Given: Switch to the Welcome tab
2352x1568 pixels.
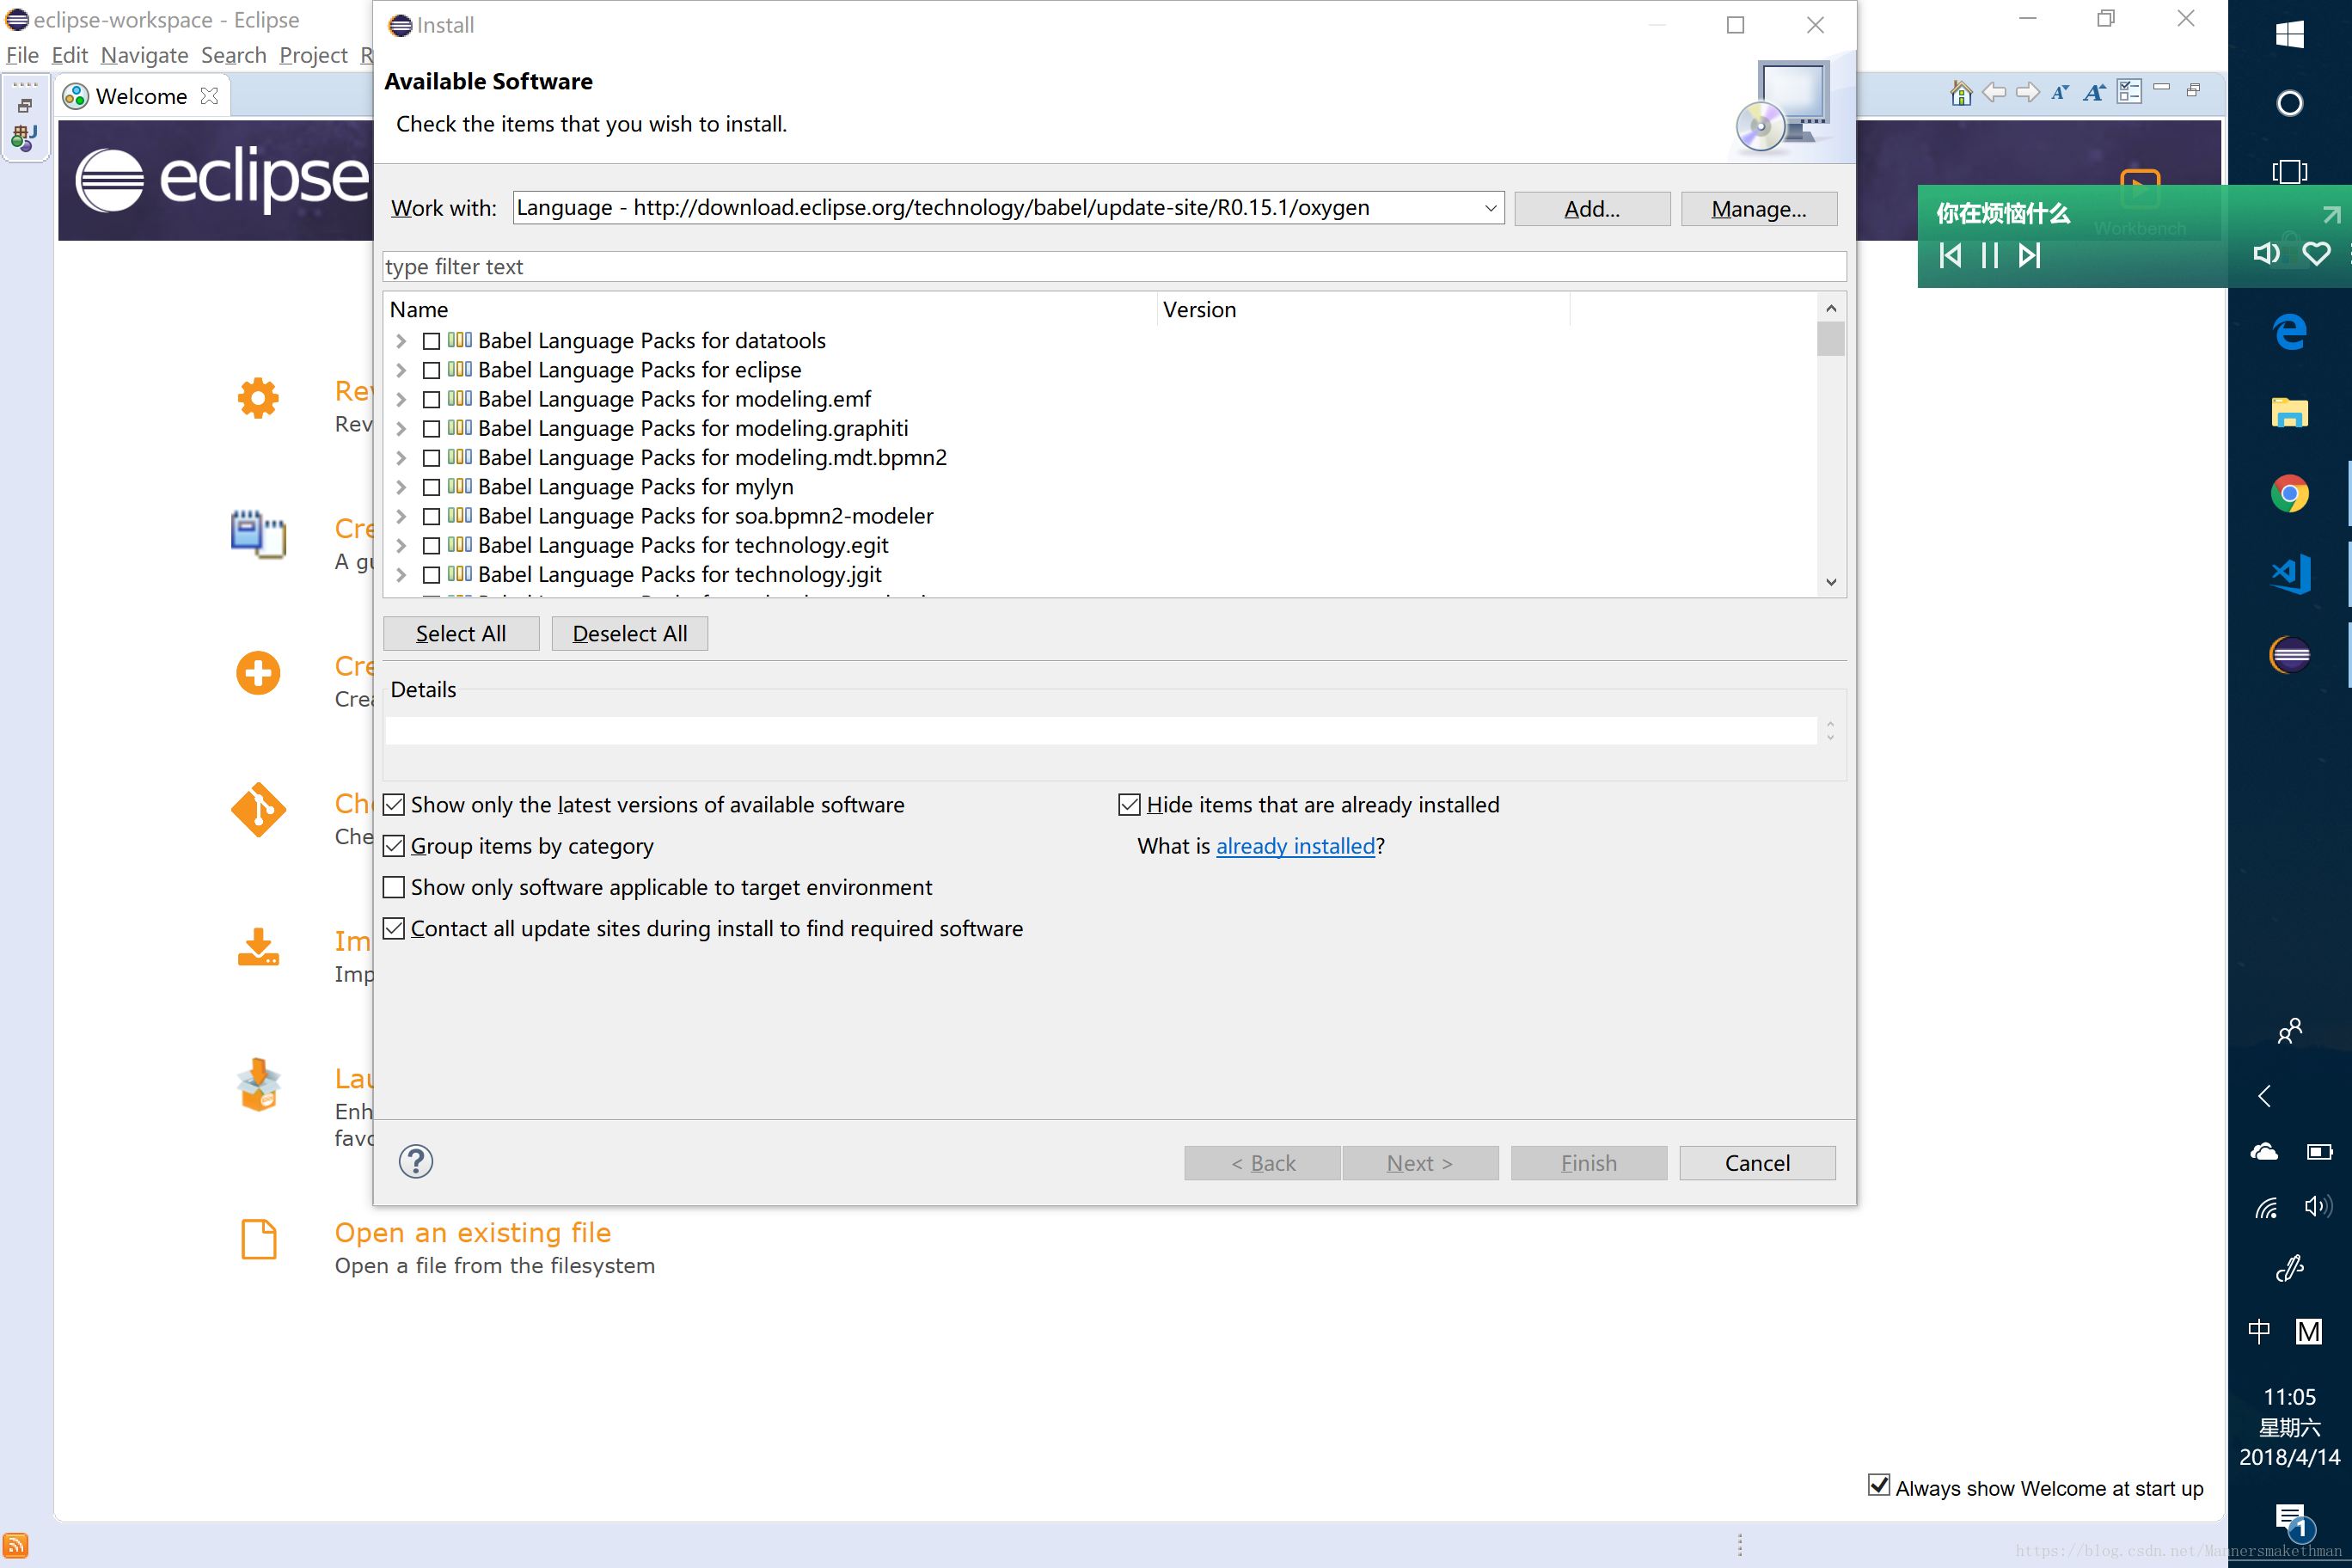Looking at the screenshot, I should pos(141,96).
